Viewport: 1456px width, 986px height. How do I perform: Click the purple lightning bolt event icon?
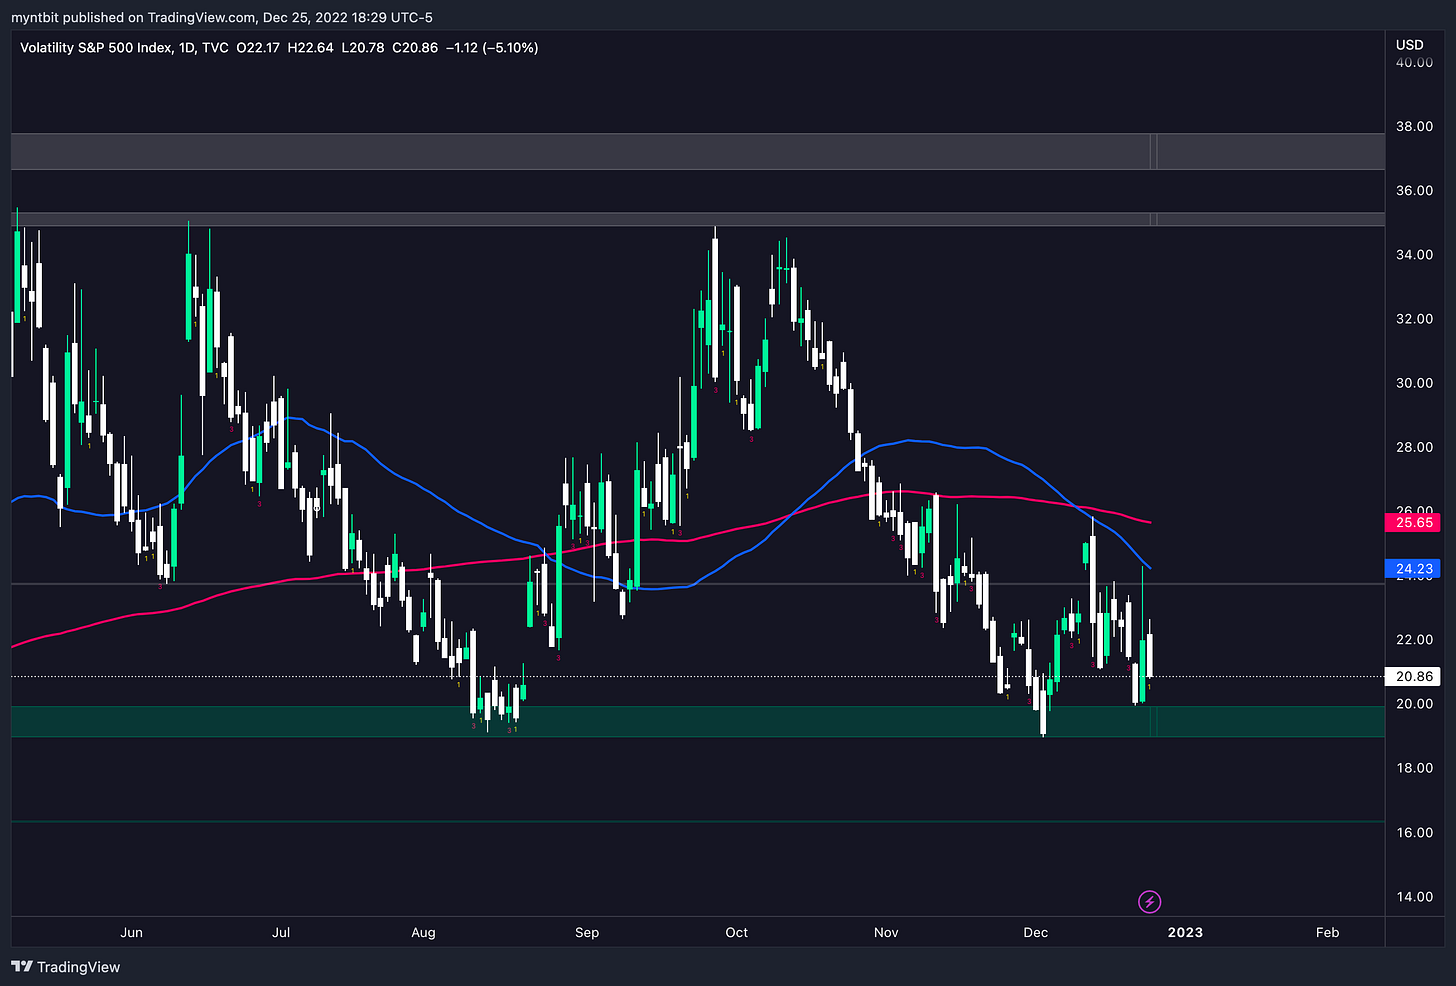[1150, 902]
